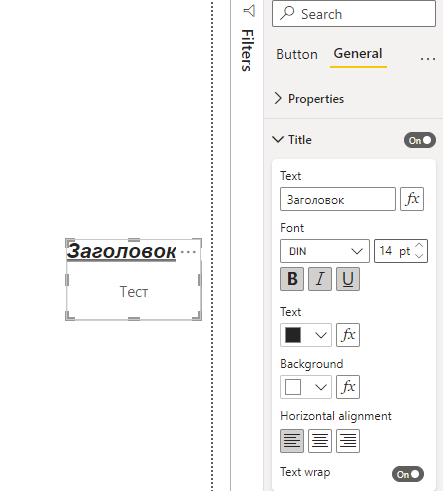The width and height of the screenshot is (443, 491).
Task: Open fx conditional formatting for title text
Action: pos(412,199)
